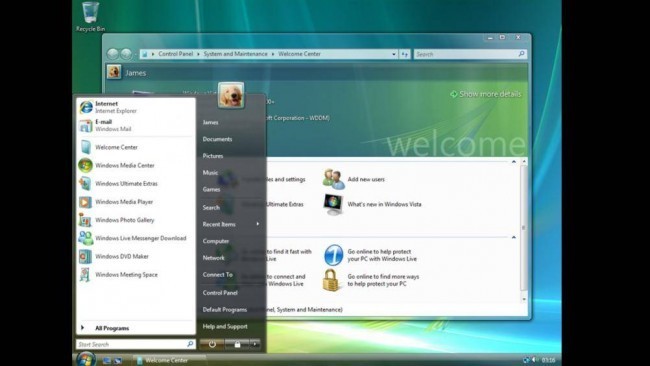Image resolution: width=650 pixels, height=366 pixels.
Task: Click the Welcome Center vertical scrollbar
Action: pos(524,230)
